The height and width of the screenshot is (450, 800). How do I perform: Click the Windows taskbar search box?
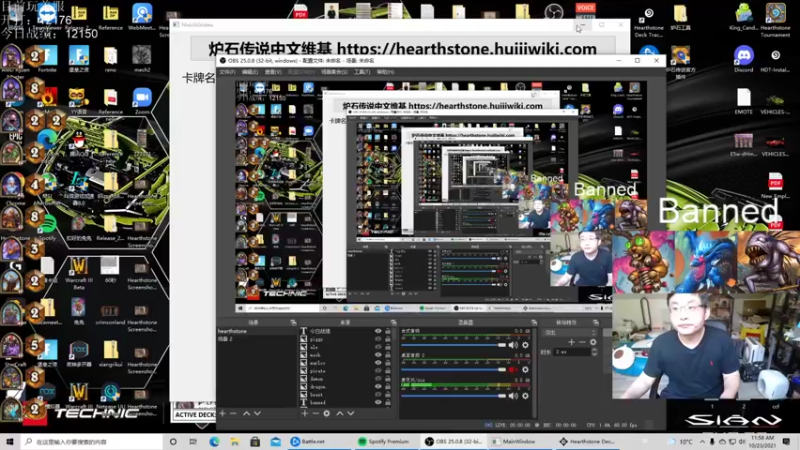tap(92, 441)
